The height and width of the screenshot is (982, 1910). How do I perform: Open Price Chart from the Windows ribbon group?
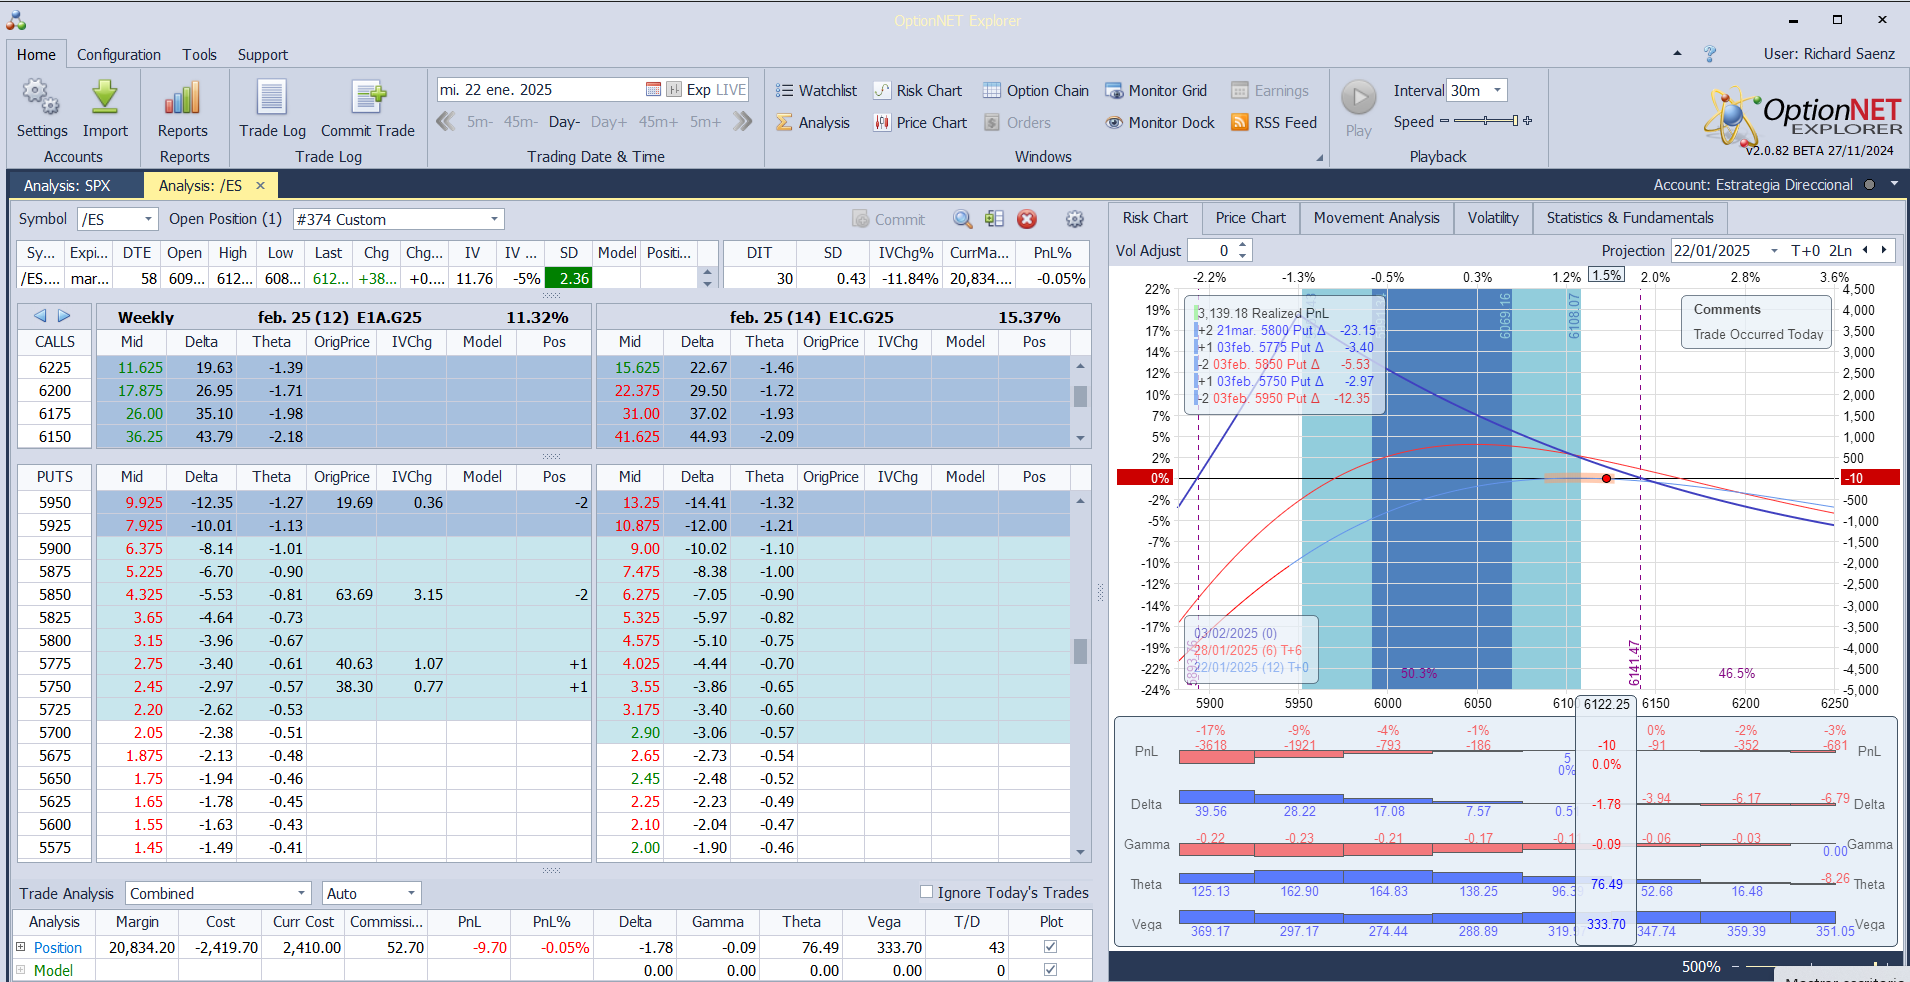point(920,123)
